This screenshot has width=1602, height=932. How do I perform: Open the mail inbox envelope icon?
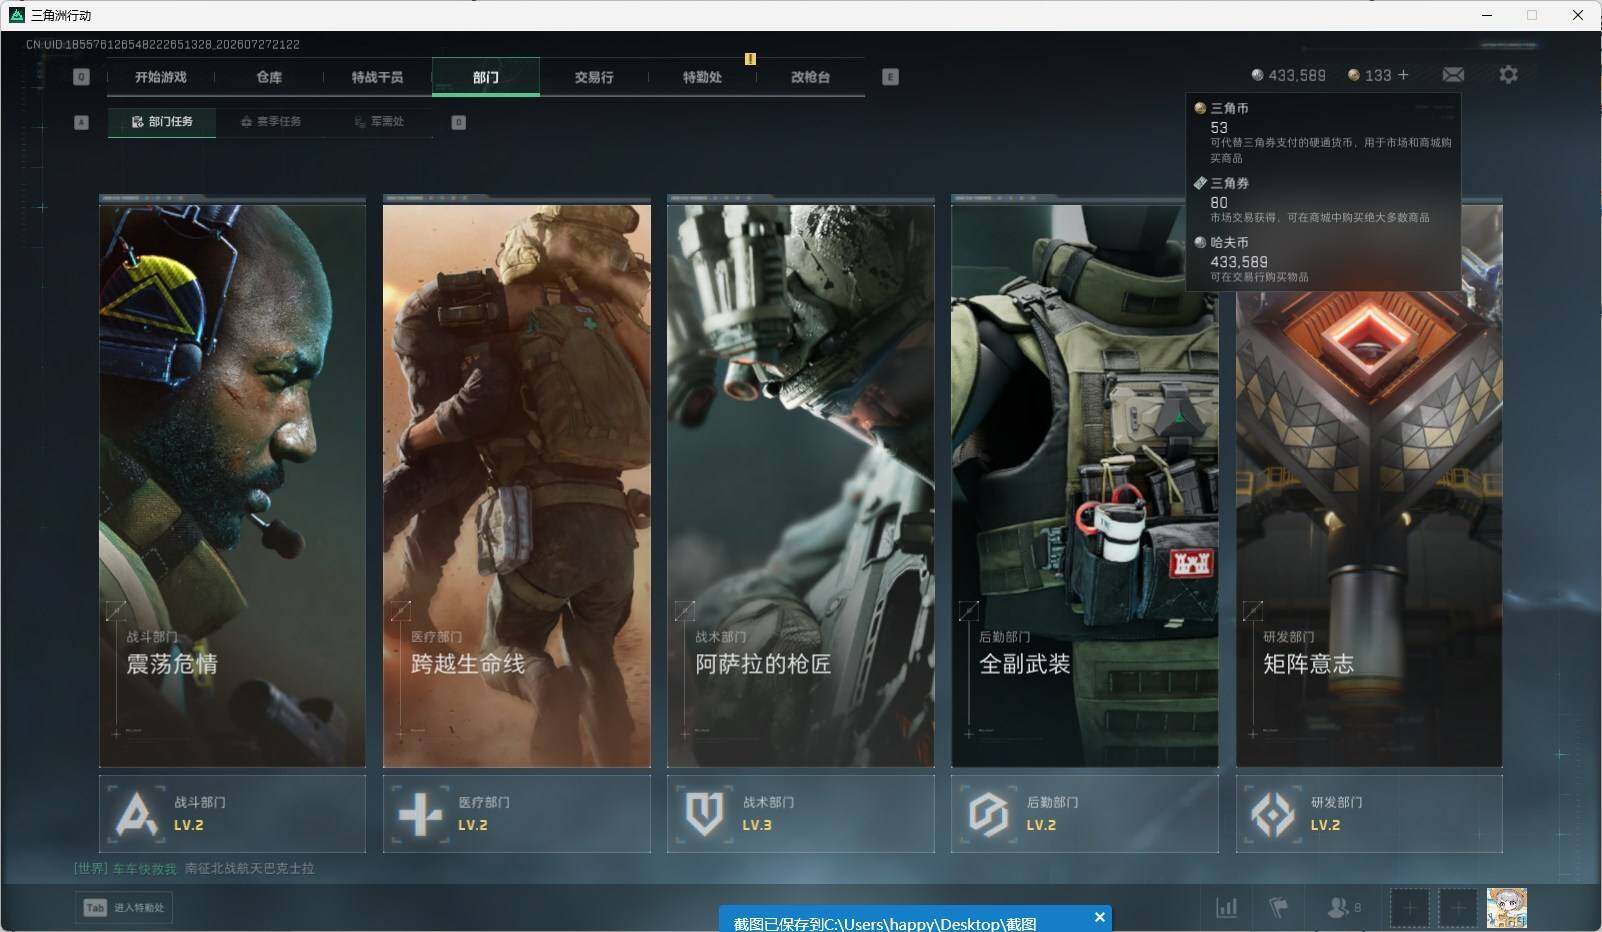coord(1453,75)
